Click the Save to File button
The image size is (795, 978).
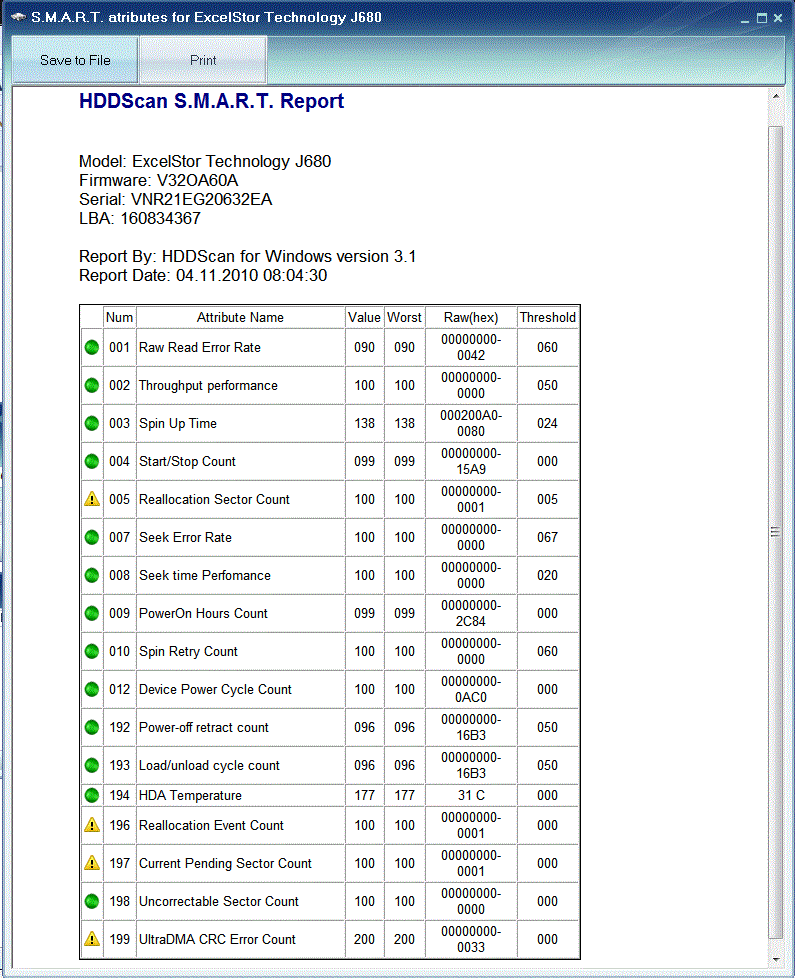pyautogui.click(x=75, y=60)
